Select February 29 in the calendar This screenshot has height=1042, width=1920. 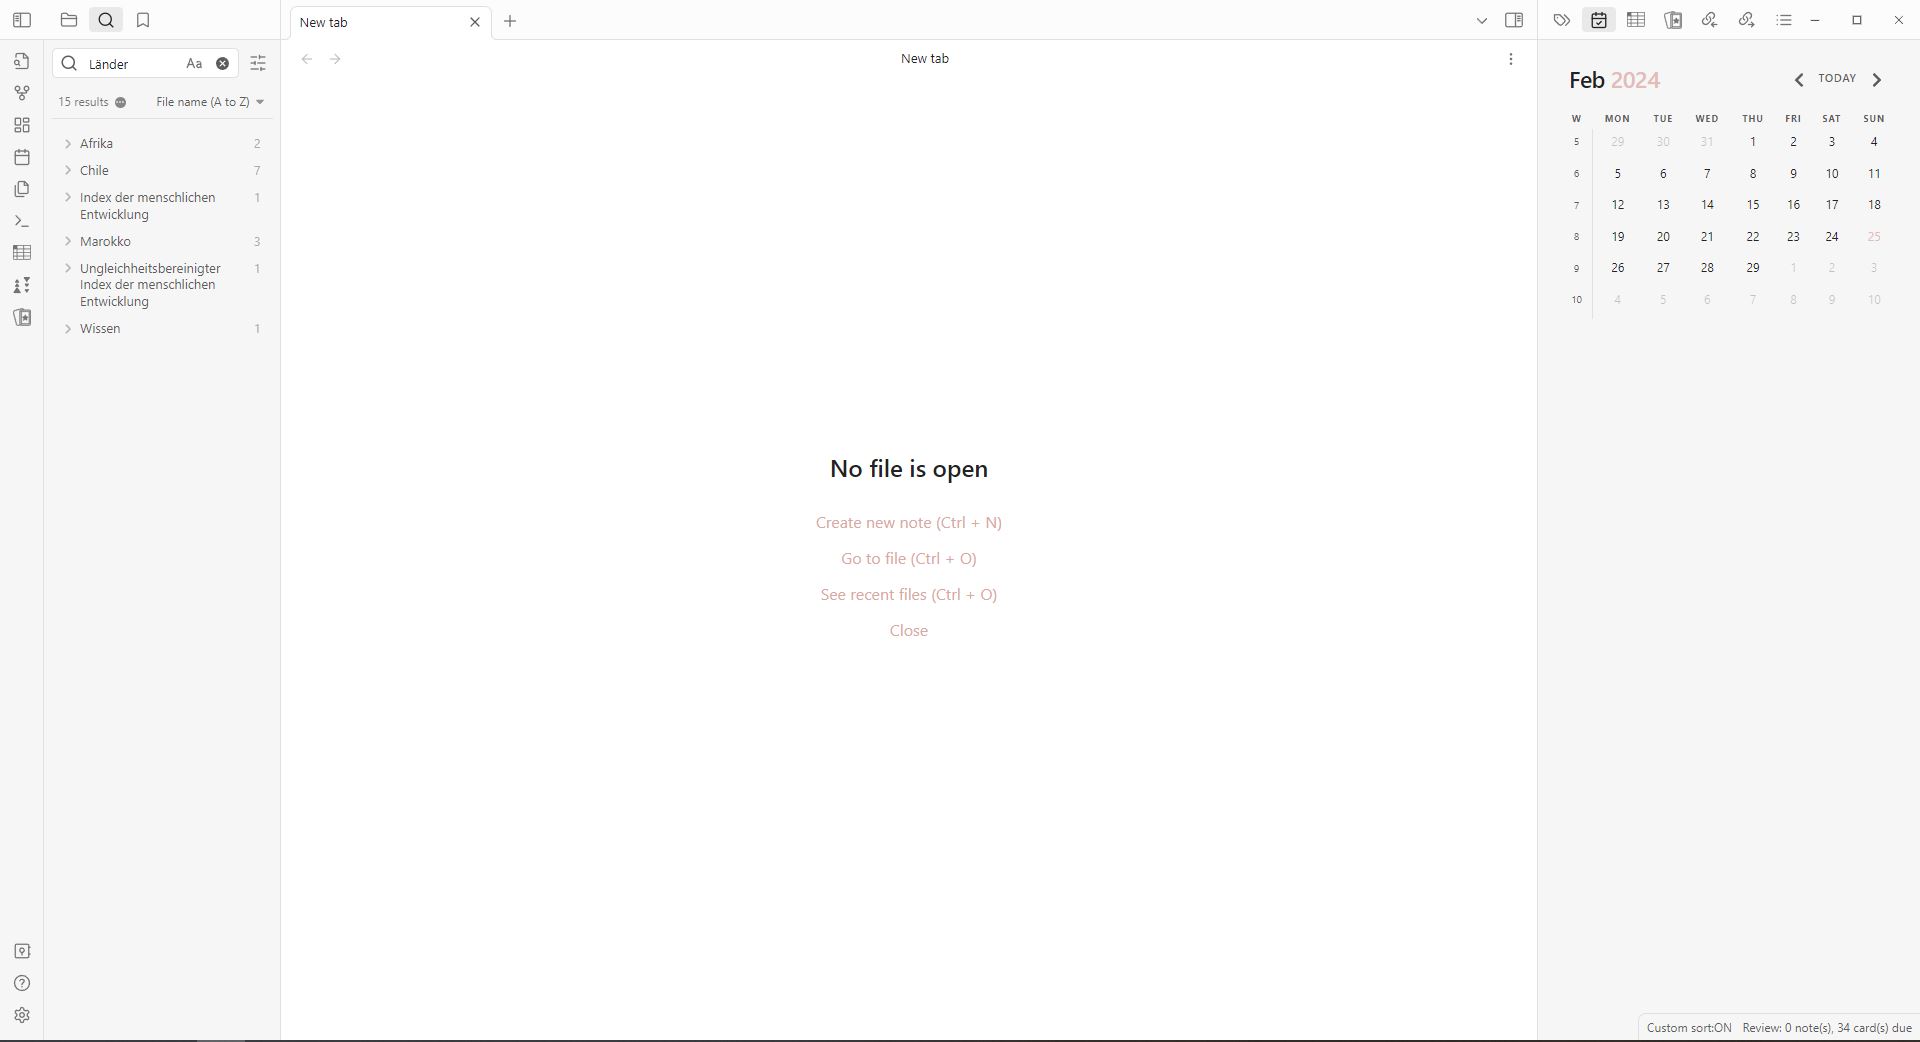[1753, 268]
